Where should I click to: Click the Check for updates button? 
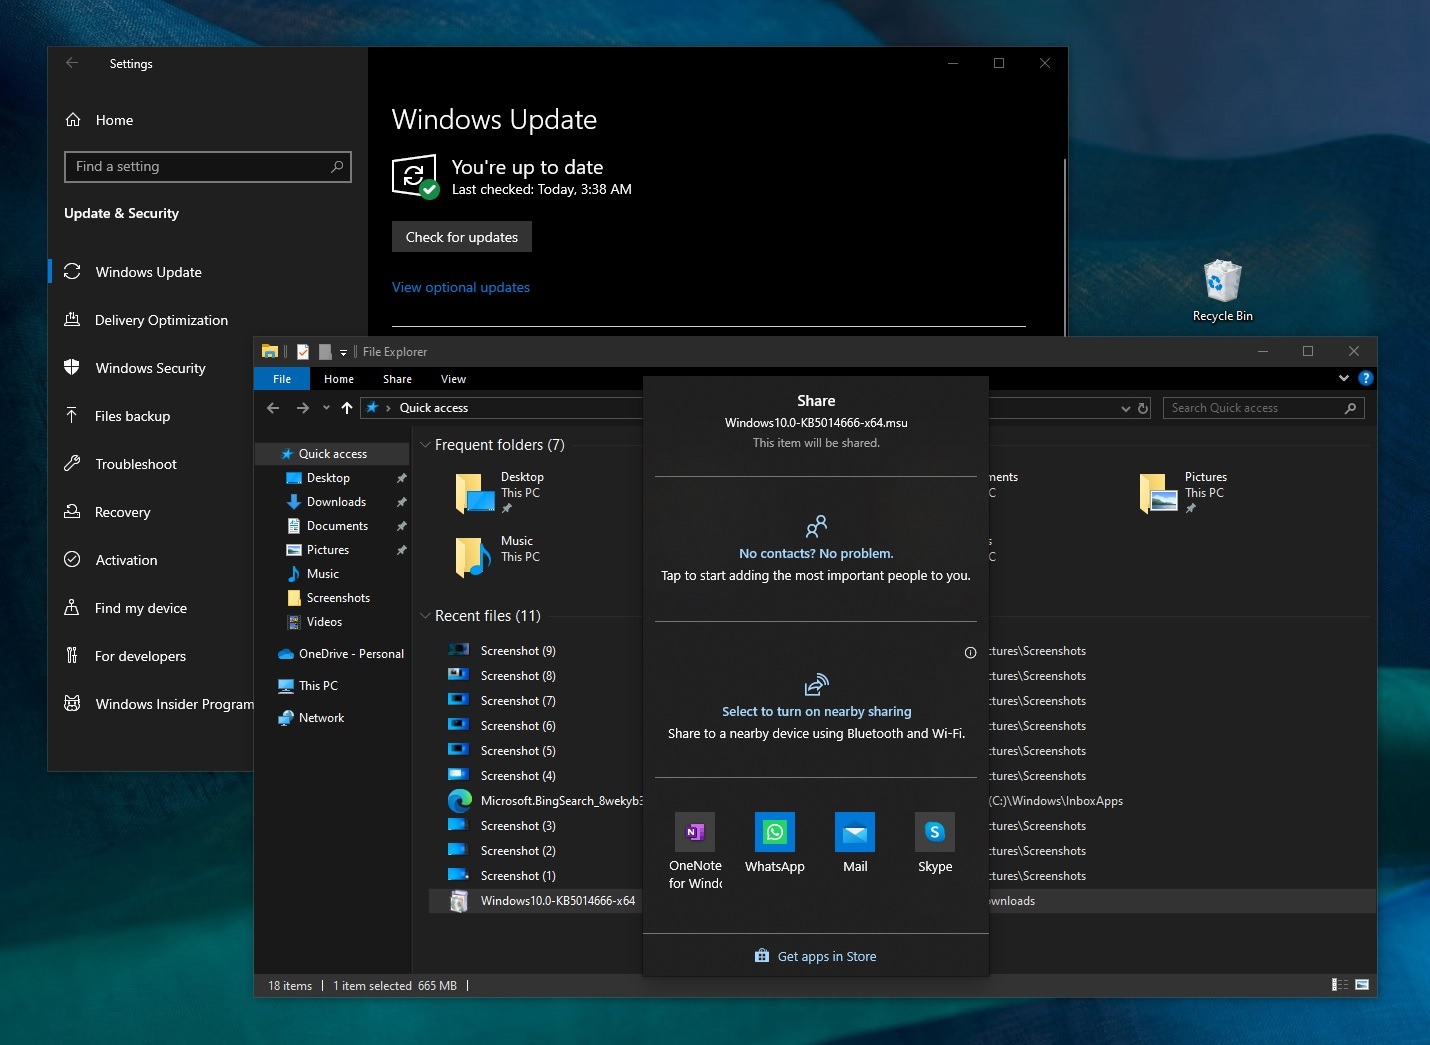click(461, 237)
